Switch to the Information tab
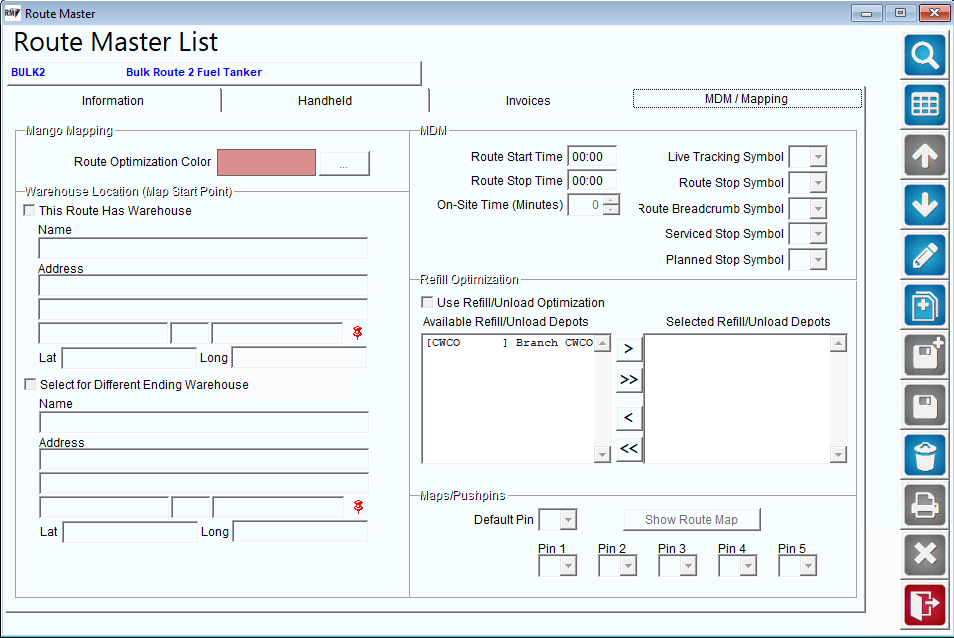 tap(113, 100)
